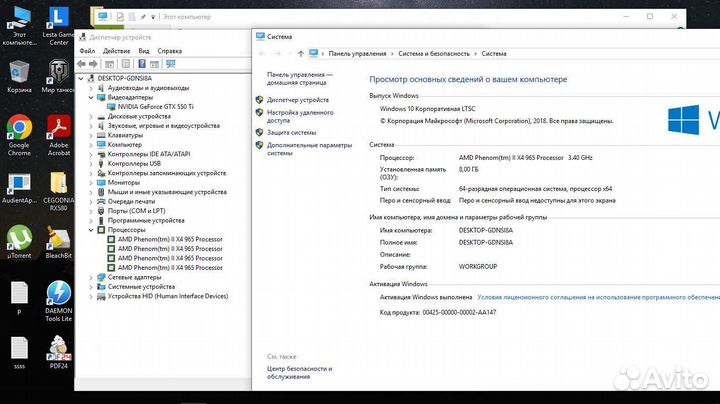Screen dimensions: 720x404
Task: Select Очереди печати tree item
Action: pos(131,202)
